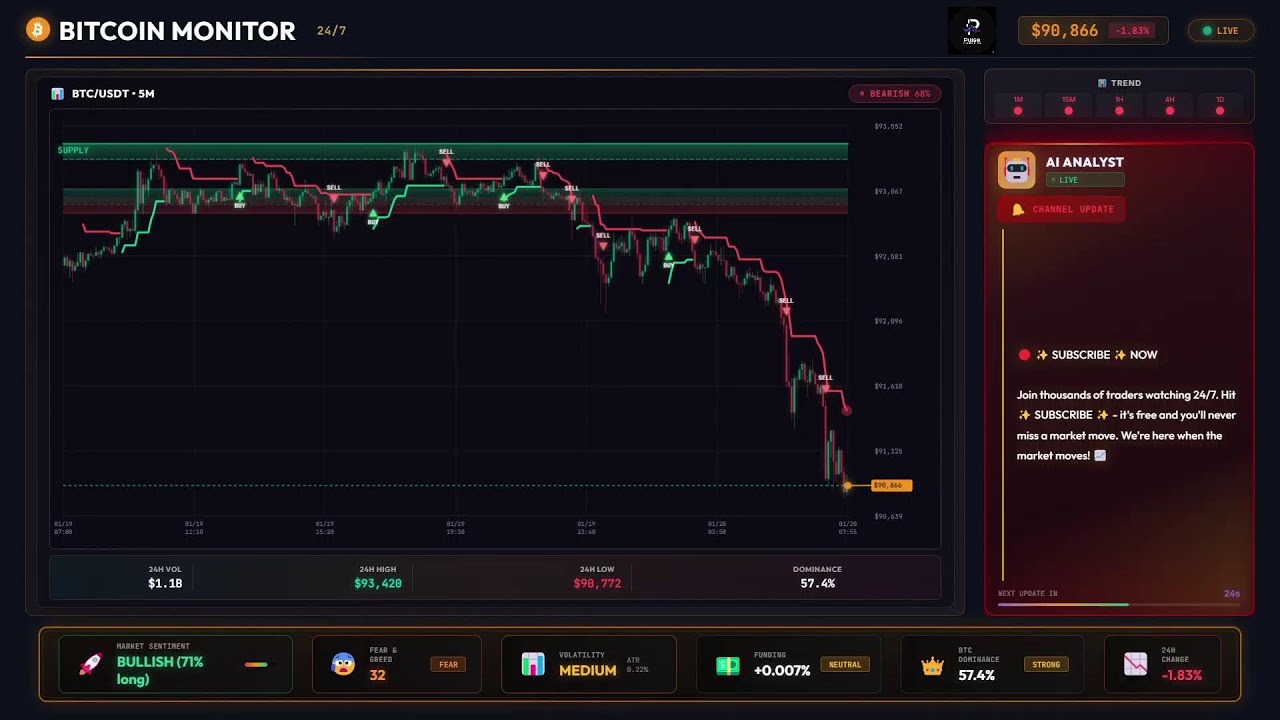Click the $90,639 price axis label

pos(888,516)
